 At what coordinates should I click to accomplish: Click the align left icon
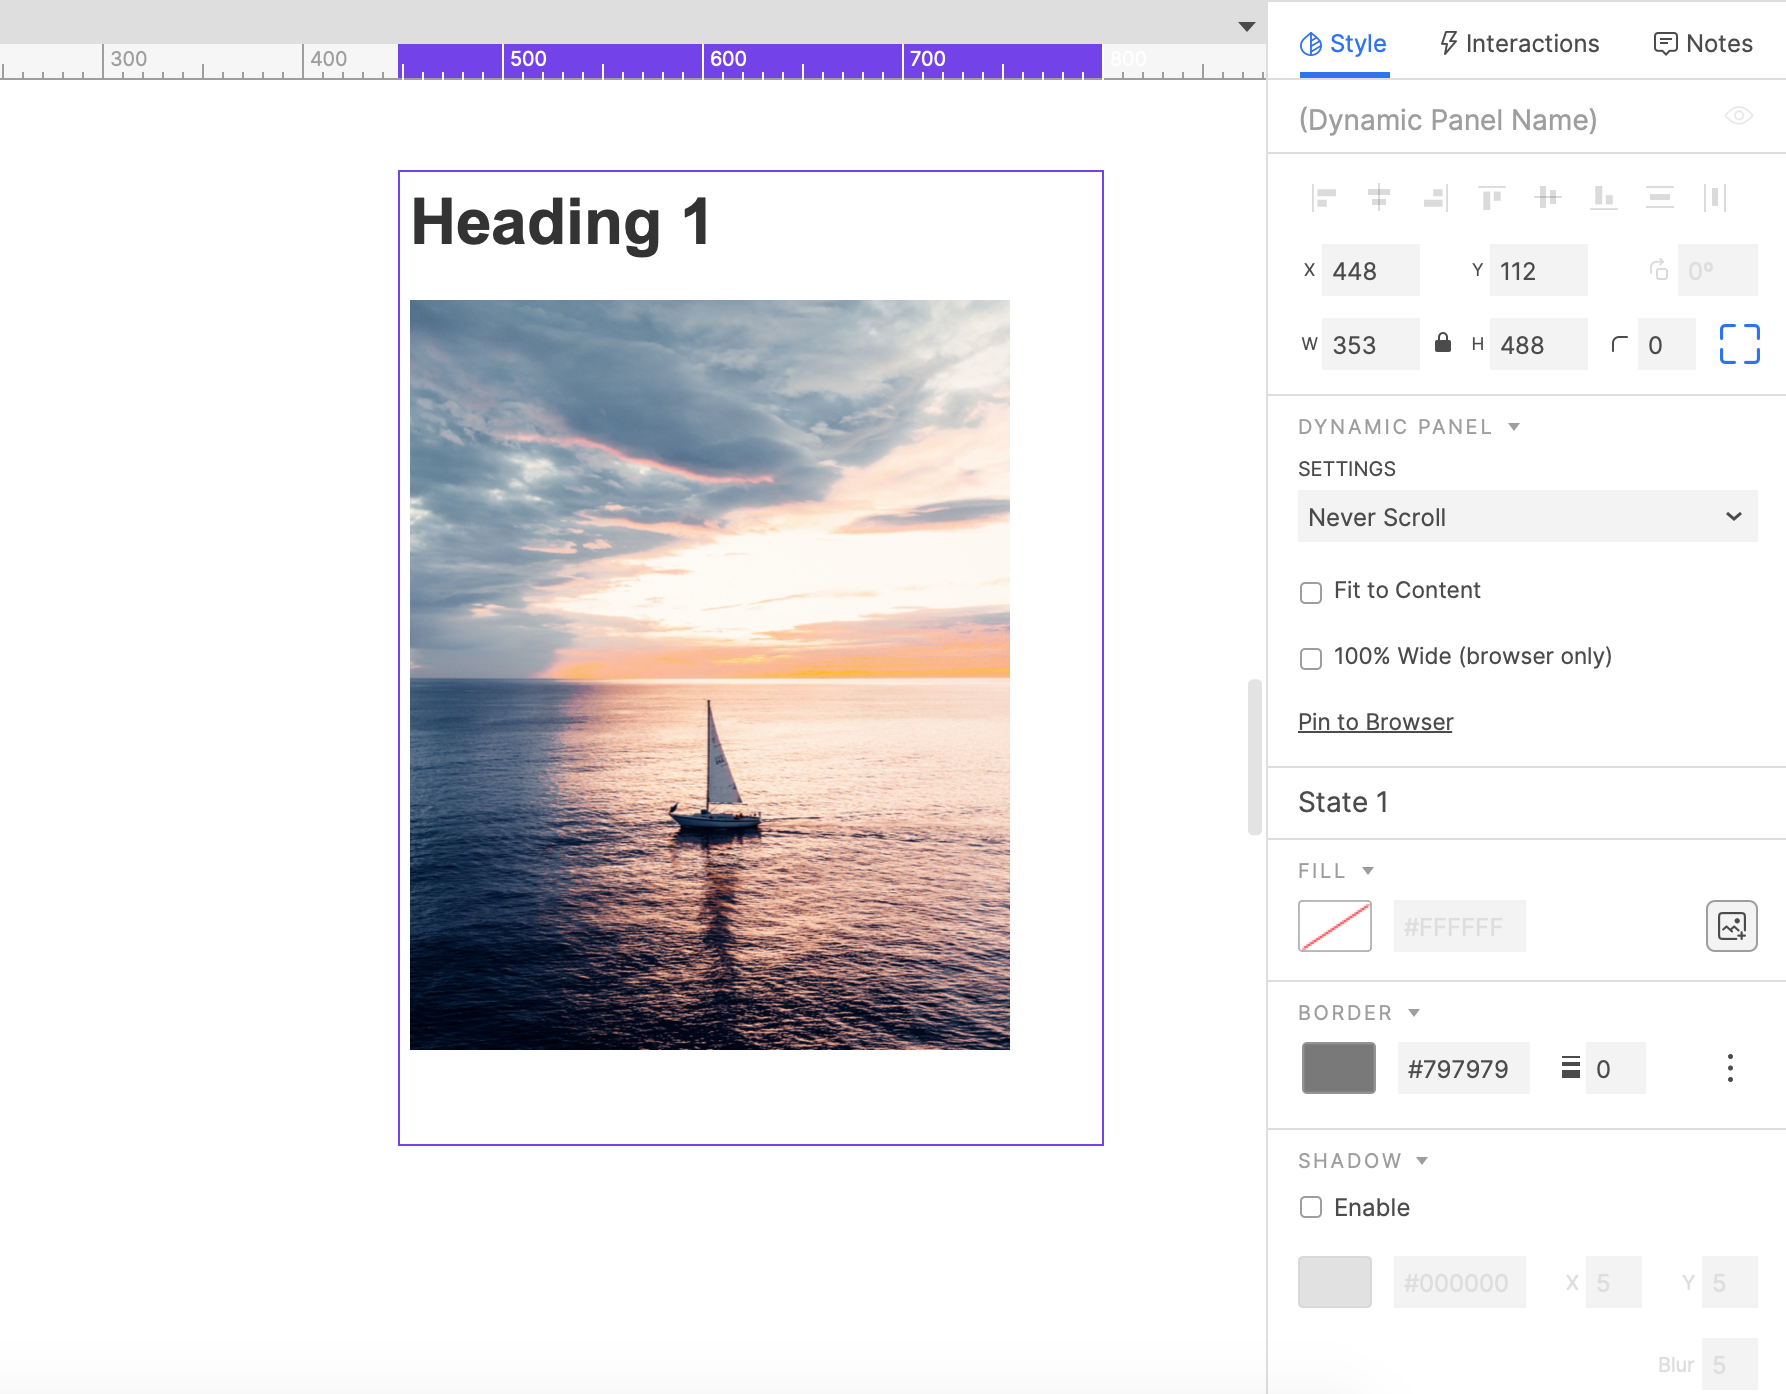(x=1323, y=198)
